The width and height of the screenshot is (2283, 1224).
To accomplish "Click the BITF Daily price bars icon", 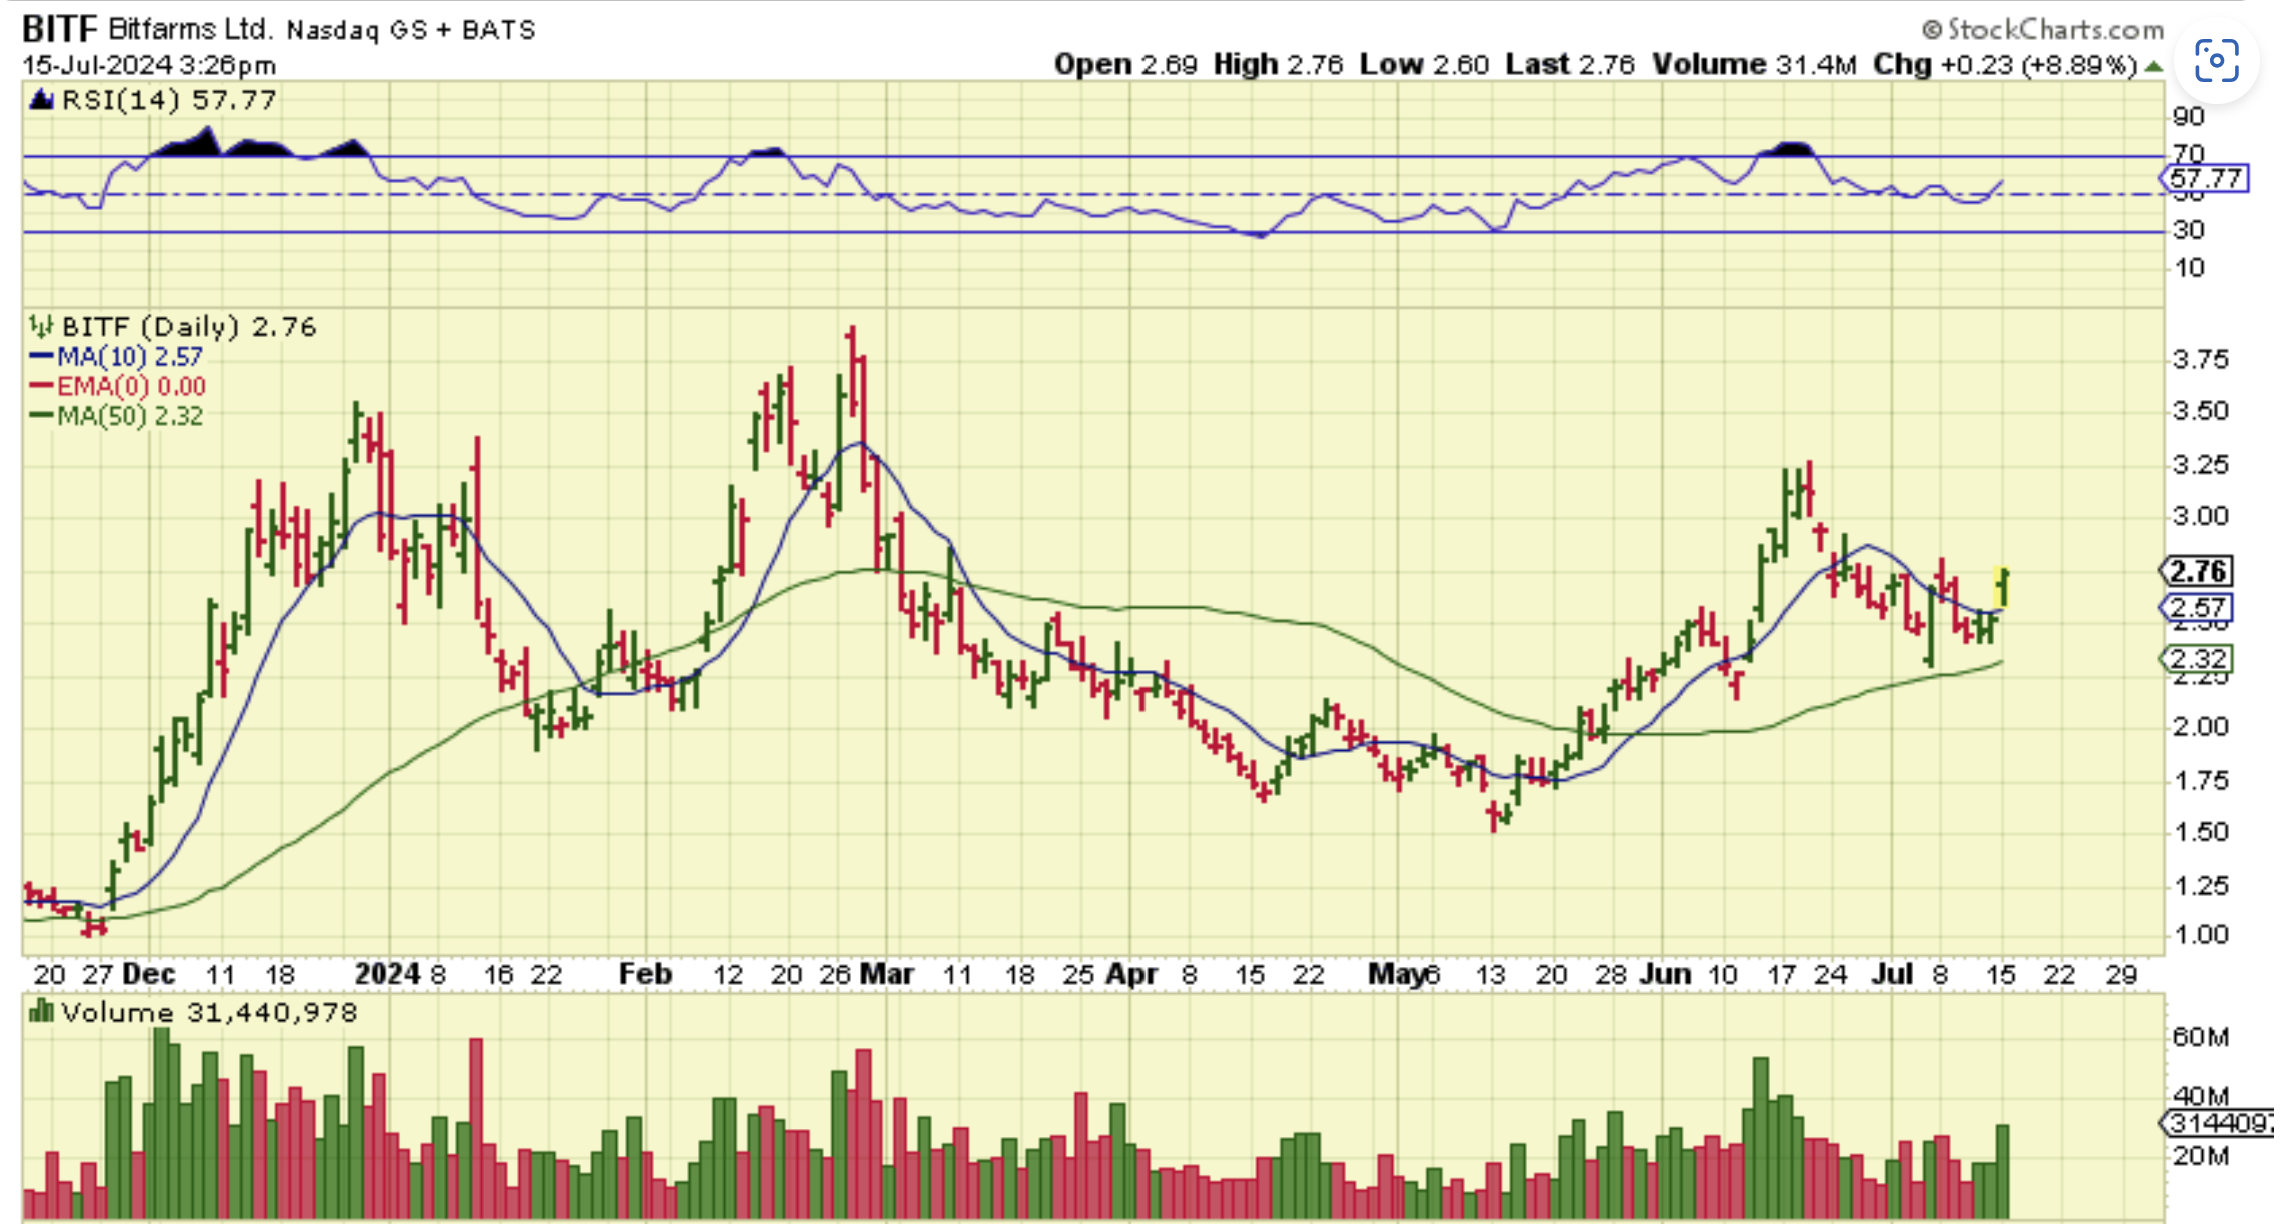I will [x=41, y=326].
